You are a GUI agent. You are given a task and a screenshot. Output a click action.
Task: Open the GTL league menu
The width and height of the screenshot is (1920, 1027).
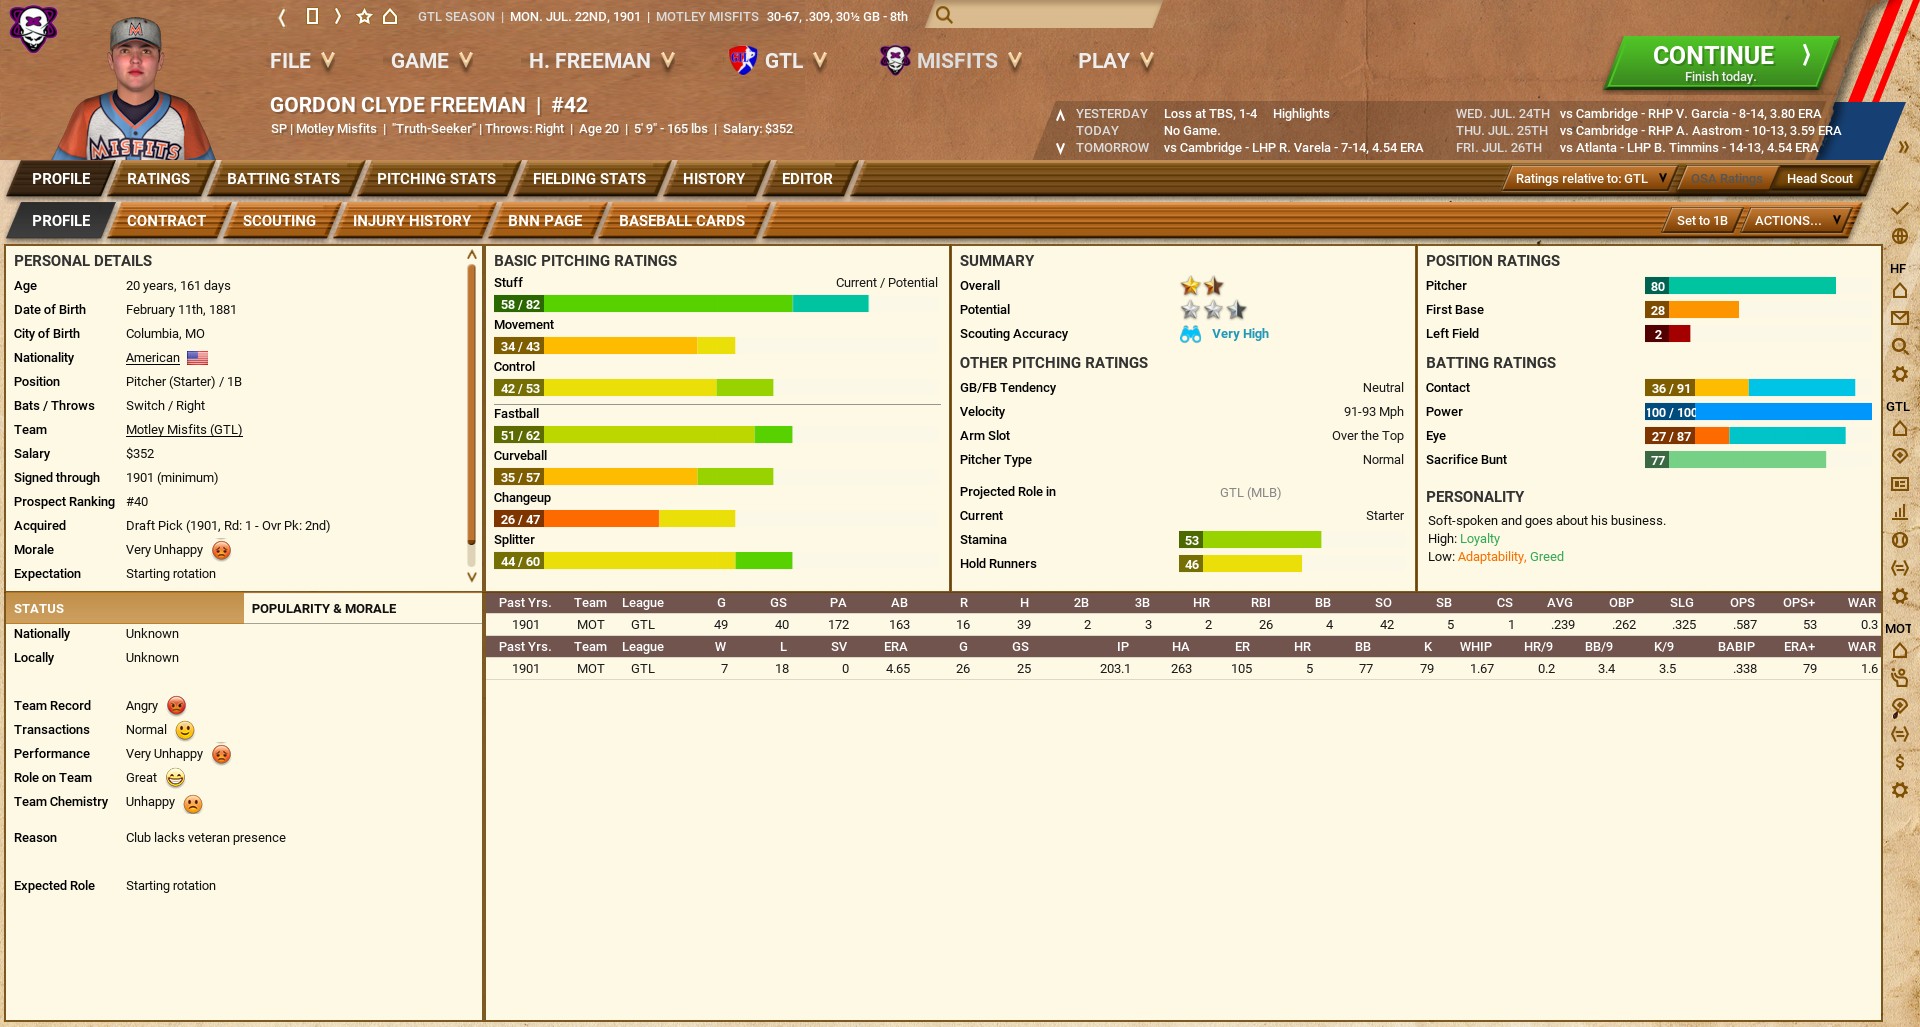(778, 61)
